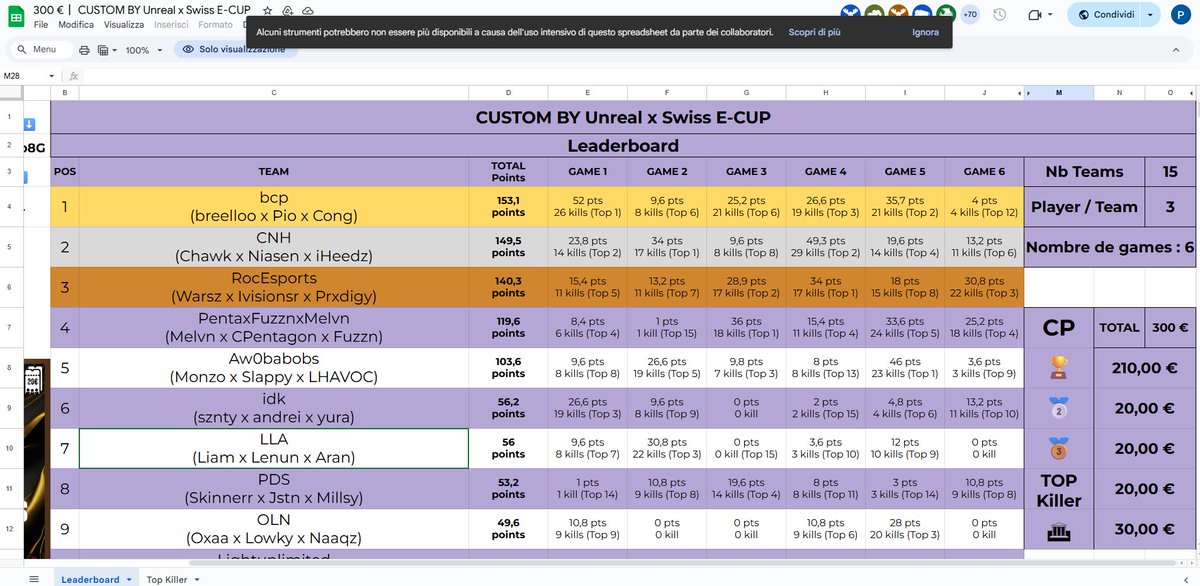The width and height of the screenshot is (1200, 586).
Task: Open the Google Sheets home icon
Action: click(x=14, y=15)
